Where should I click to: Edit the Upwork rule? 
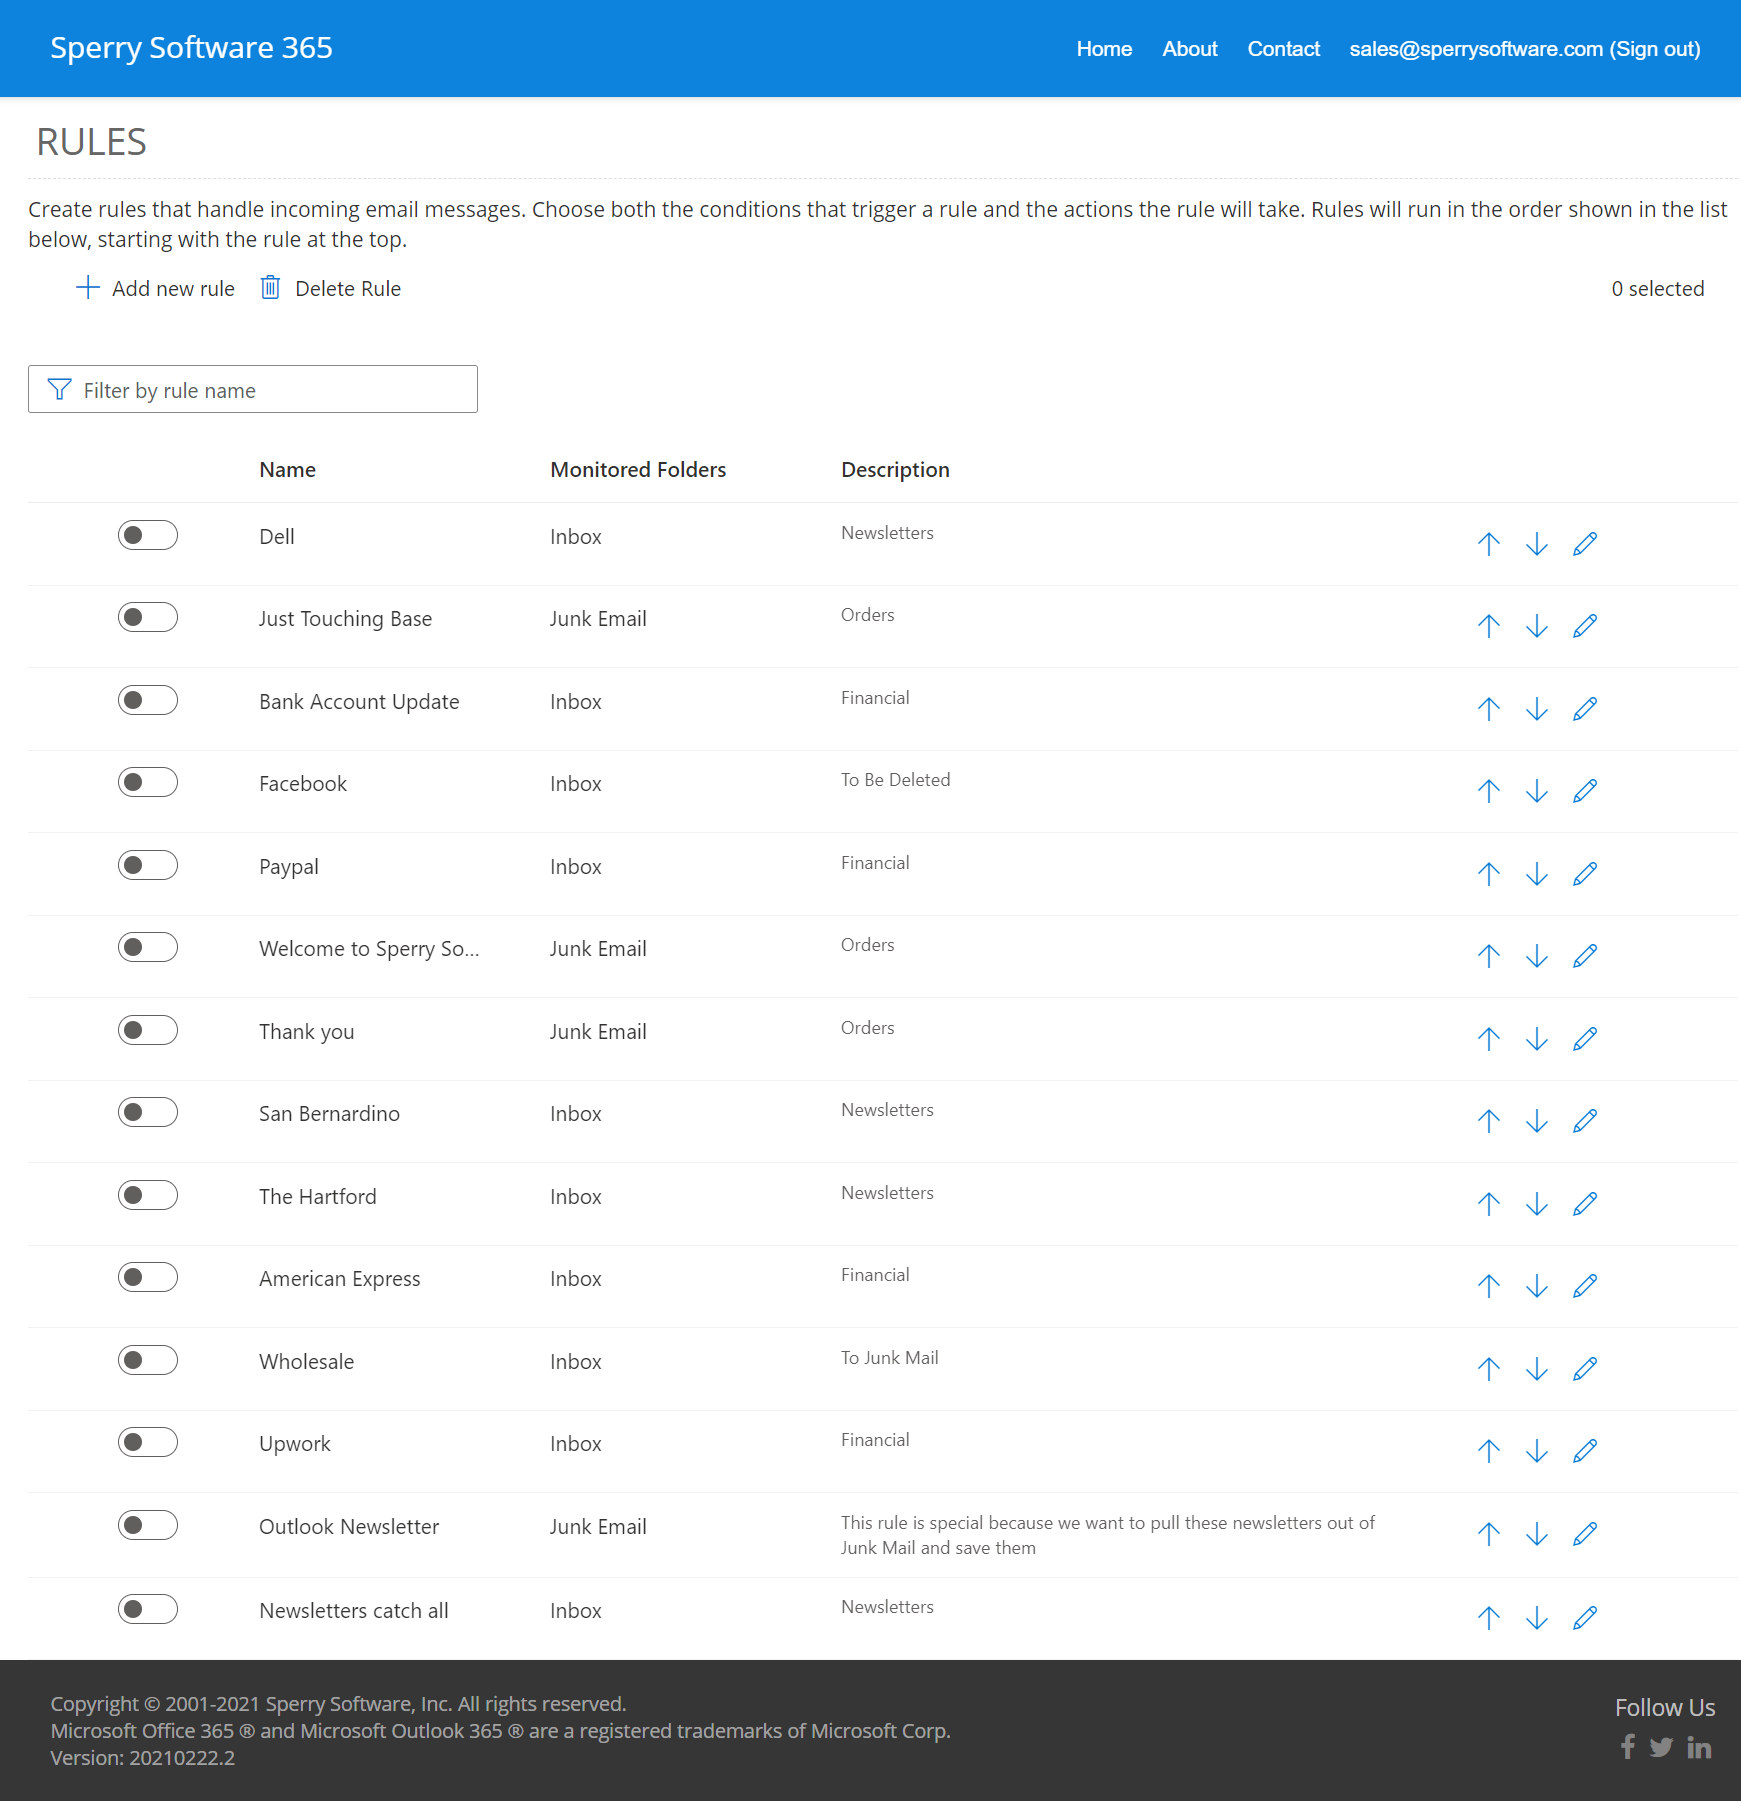[x=1584, y=1451]
